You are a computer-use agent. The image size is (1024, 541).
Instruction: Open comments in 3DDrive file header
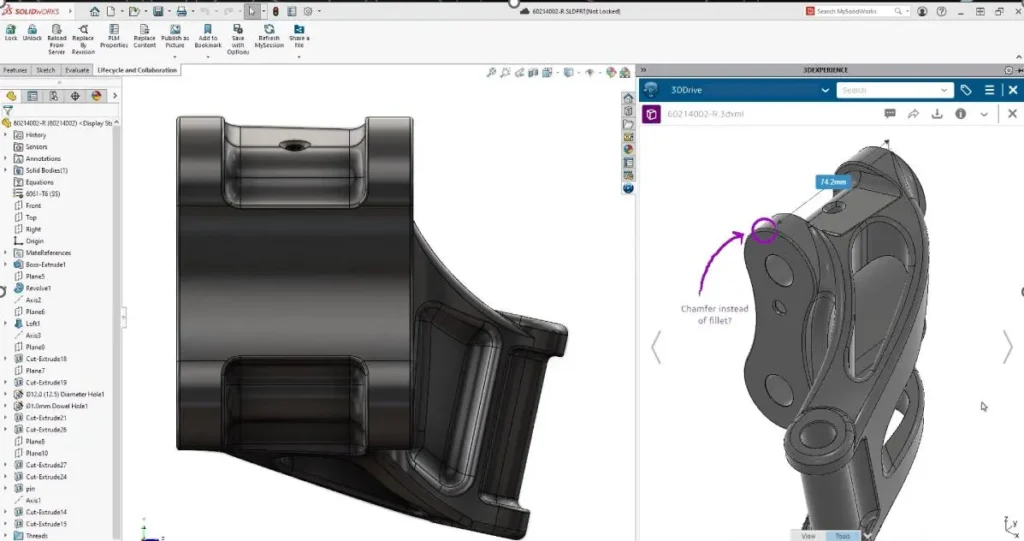click(889, 114)
